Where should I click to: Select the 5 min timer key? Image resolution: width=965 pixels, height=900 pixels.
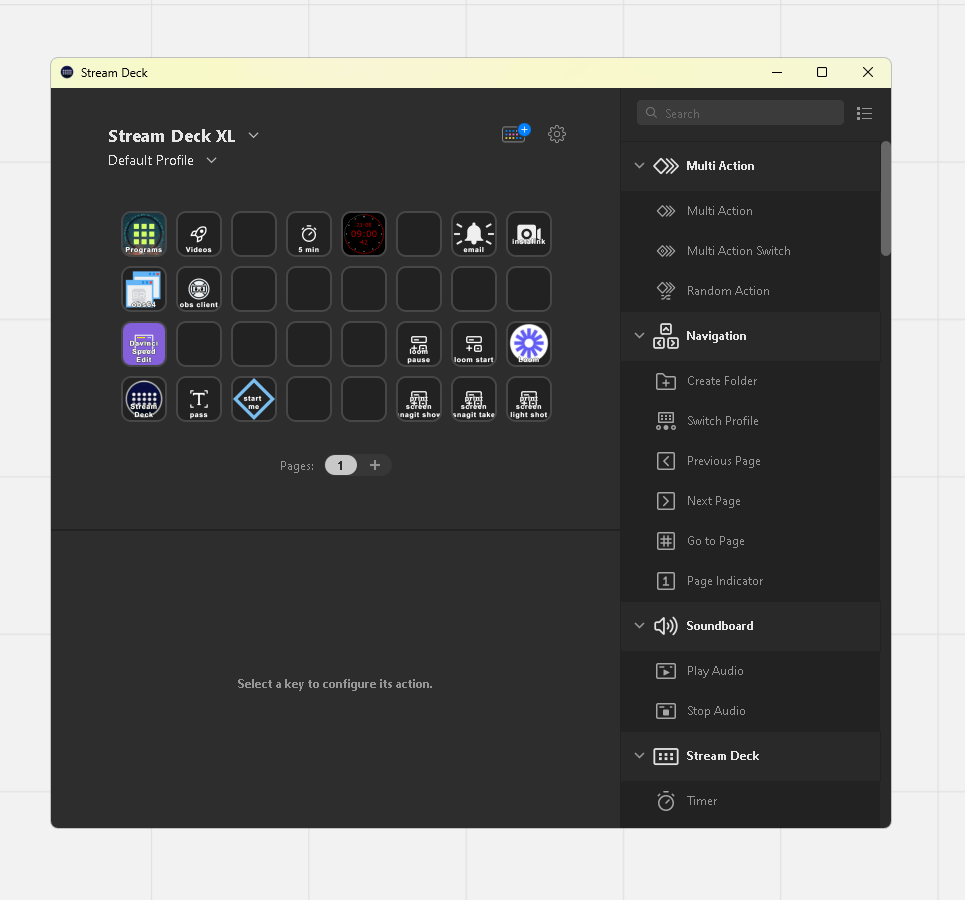coord(309,234)
